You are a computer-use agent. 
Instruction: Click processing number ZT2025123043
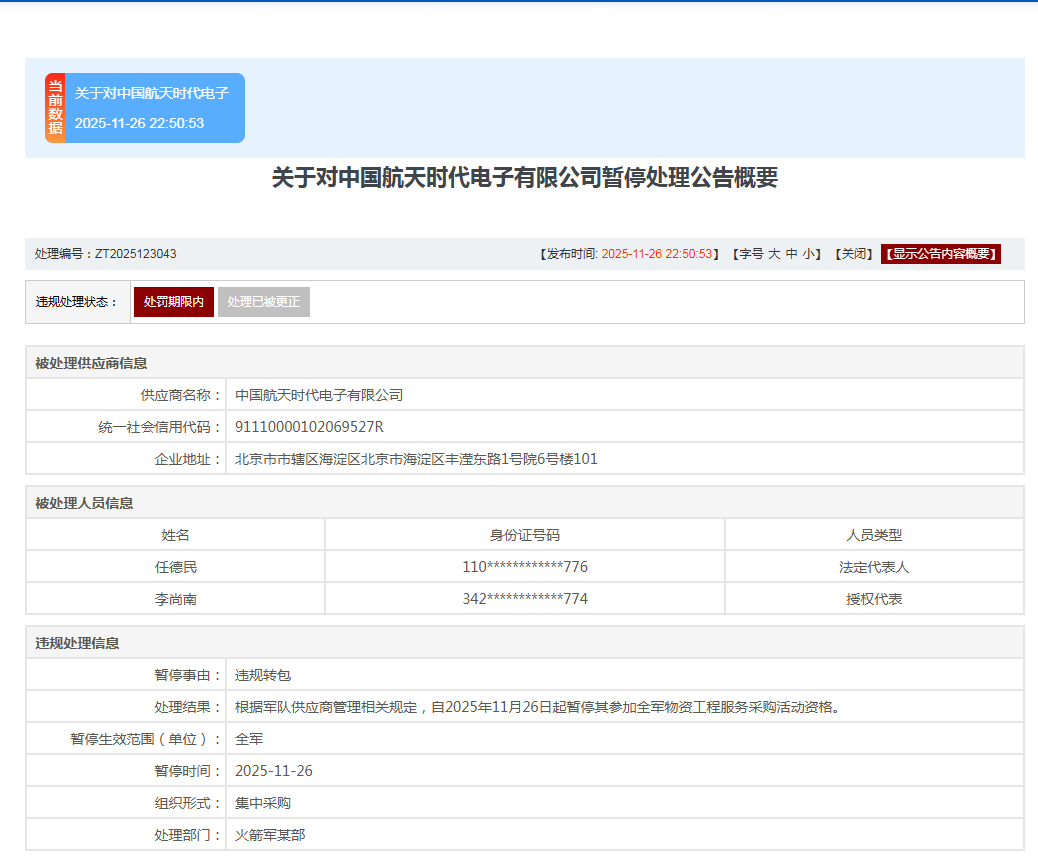coord(136,254)
